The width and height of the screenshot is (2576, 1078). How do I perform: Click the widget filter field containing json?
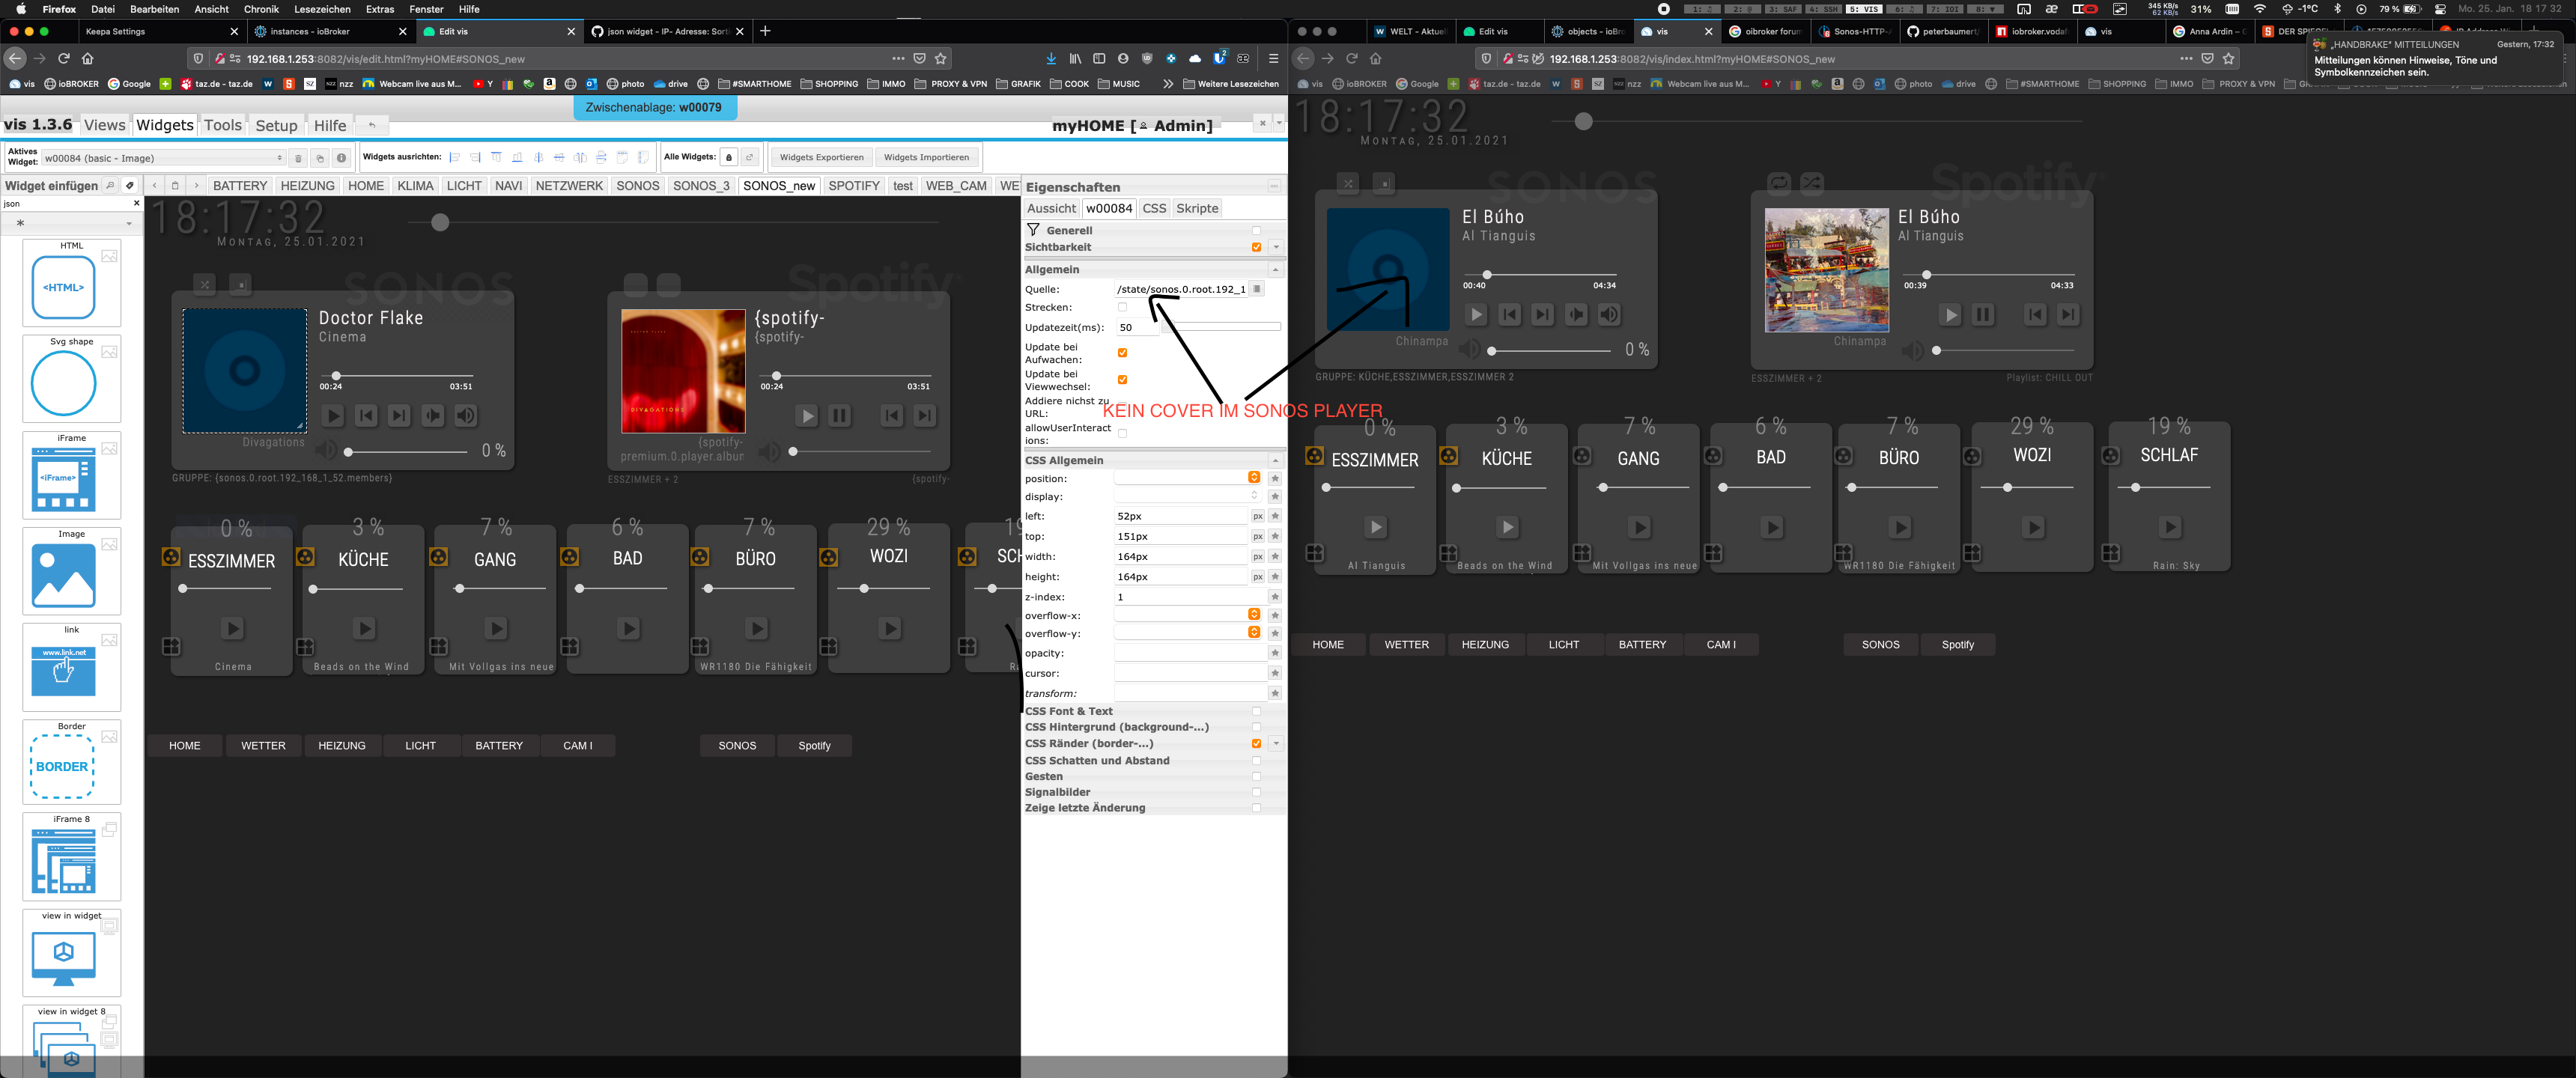pos(65,204)
